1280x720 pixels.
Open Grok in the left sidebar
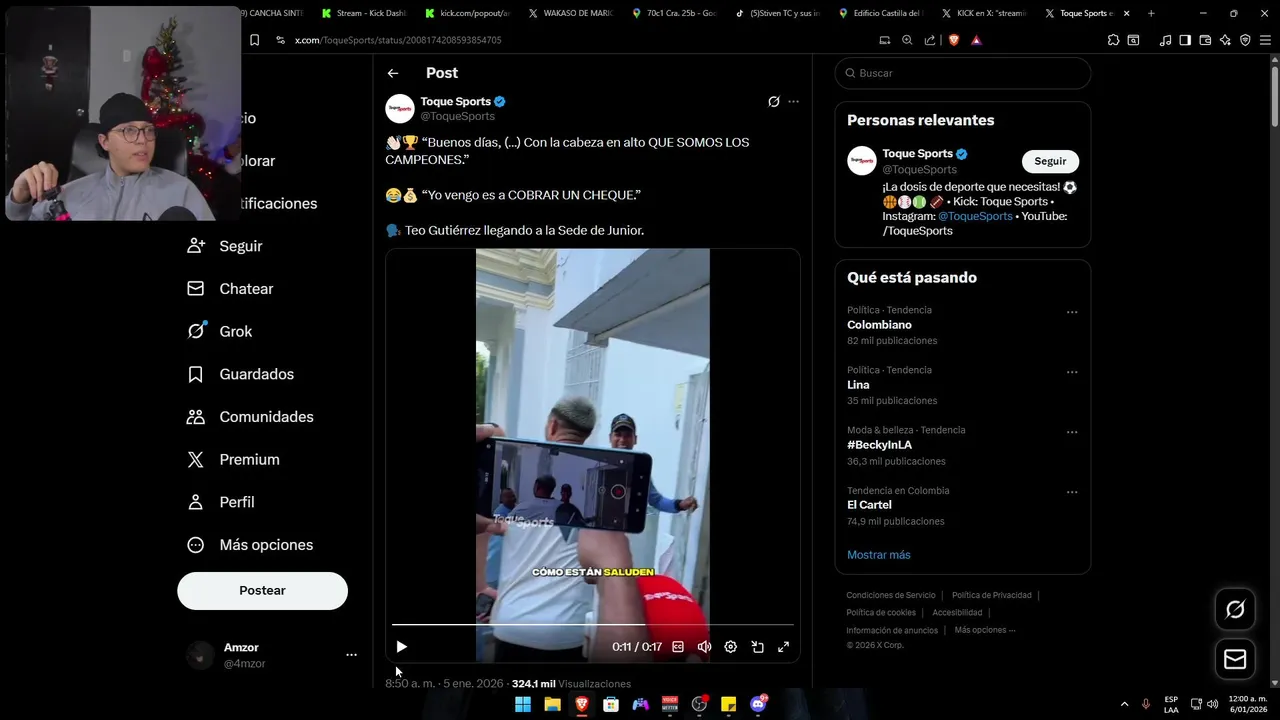point(220,332)
